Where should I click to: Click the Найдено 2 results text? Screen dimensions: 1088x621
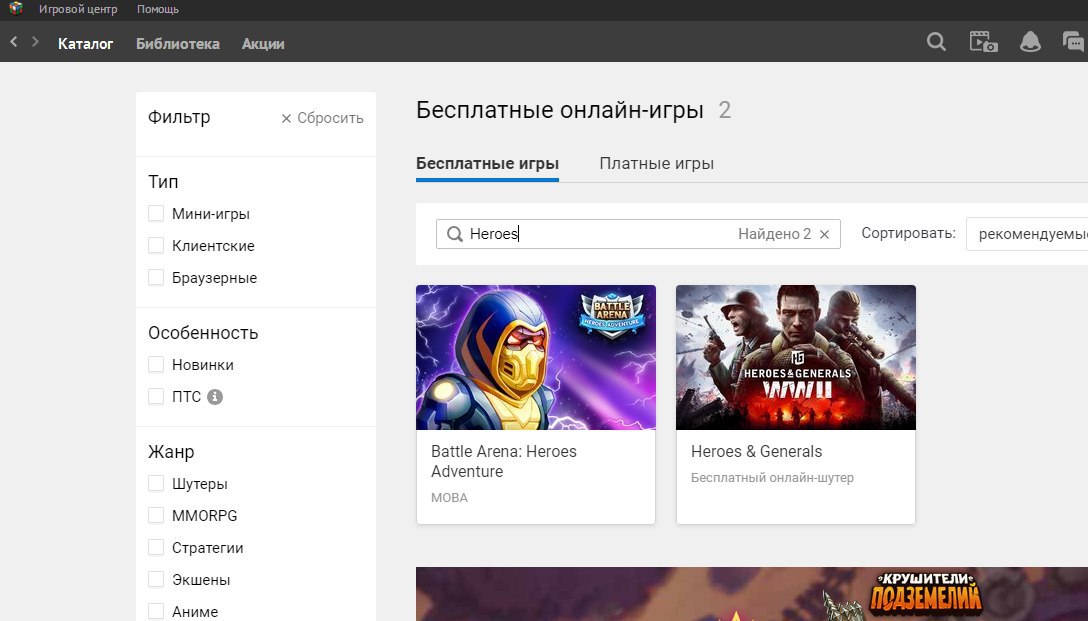[774, 234]
